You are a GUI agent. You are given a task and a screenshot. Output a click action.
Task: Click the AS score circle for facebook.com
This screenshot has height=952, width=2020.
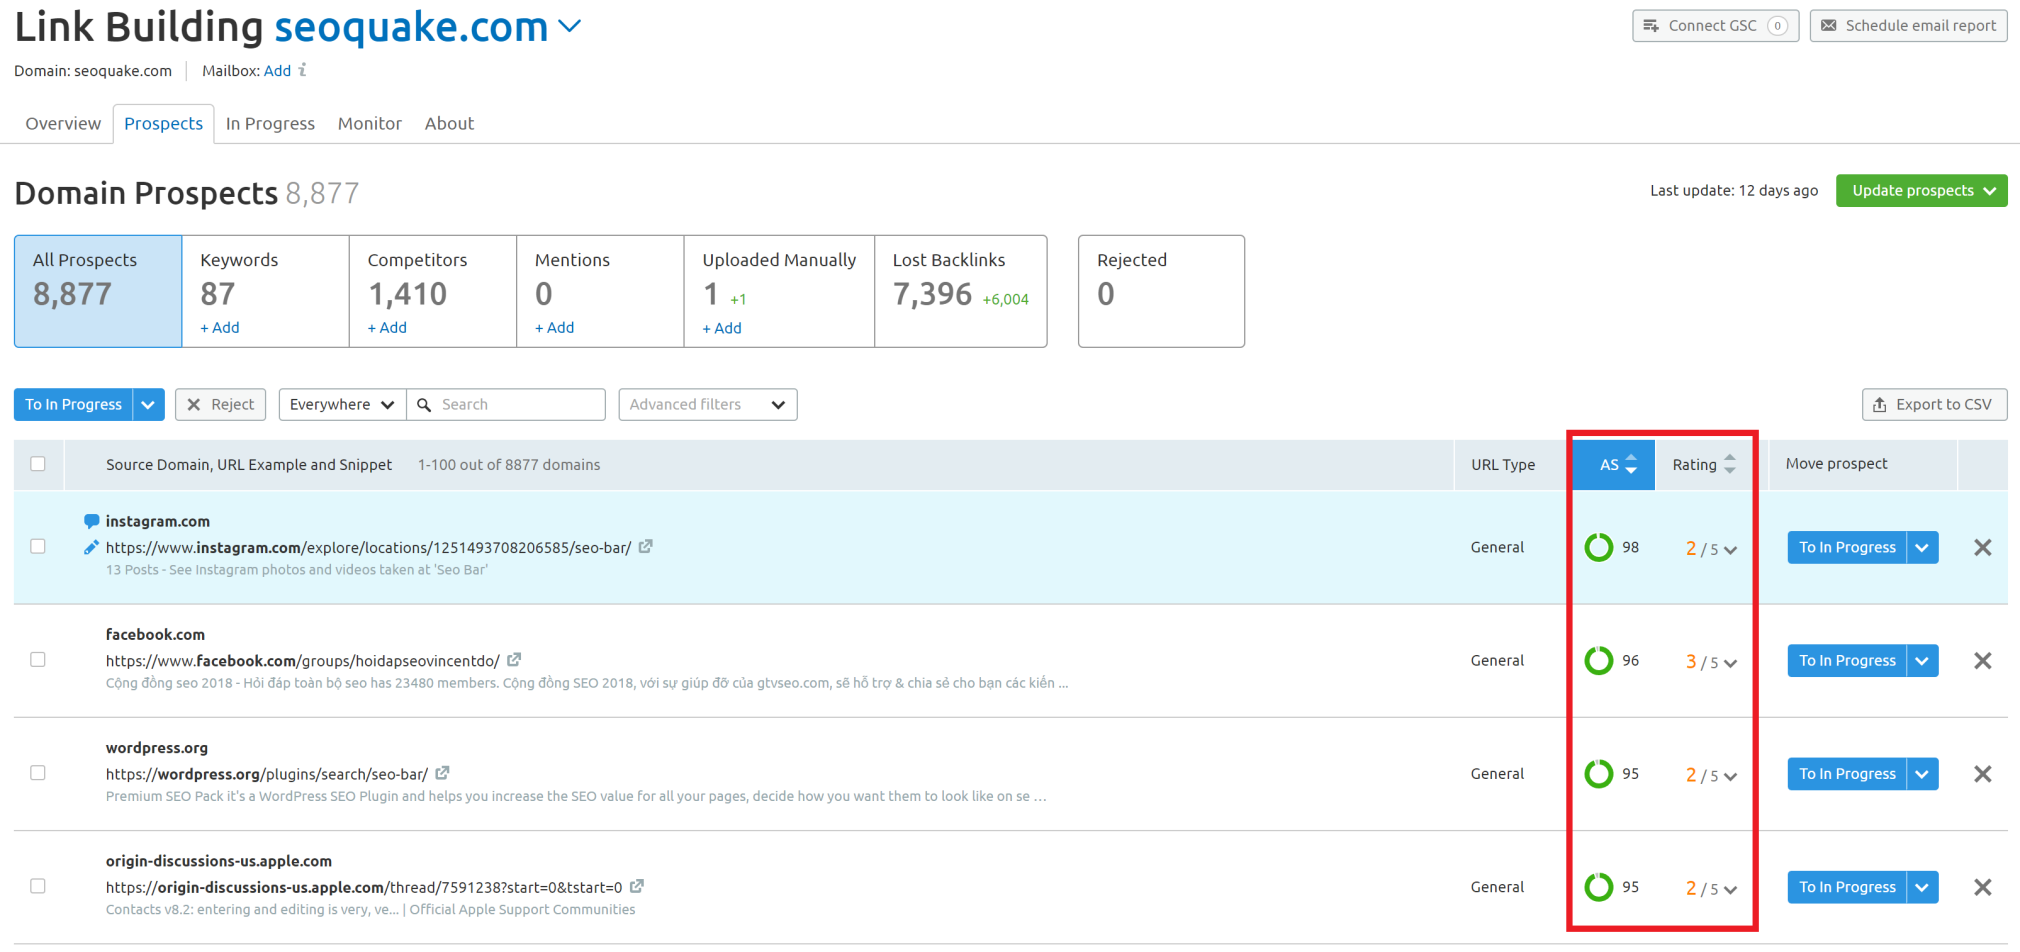click(1599, 660)
